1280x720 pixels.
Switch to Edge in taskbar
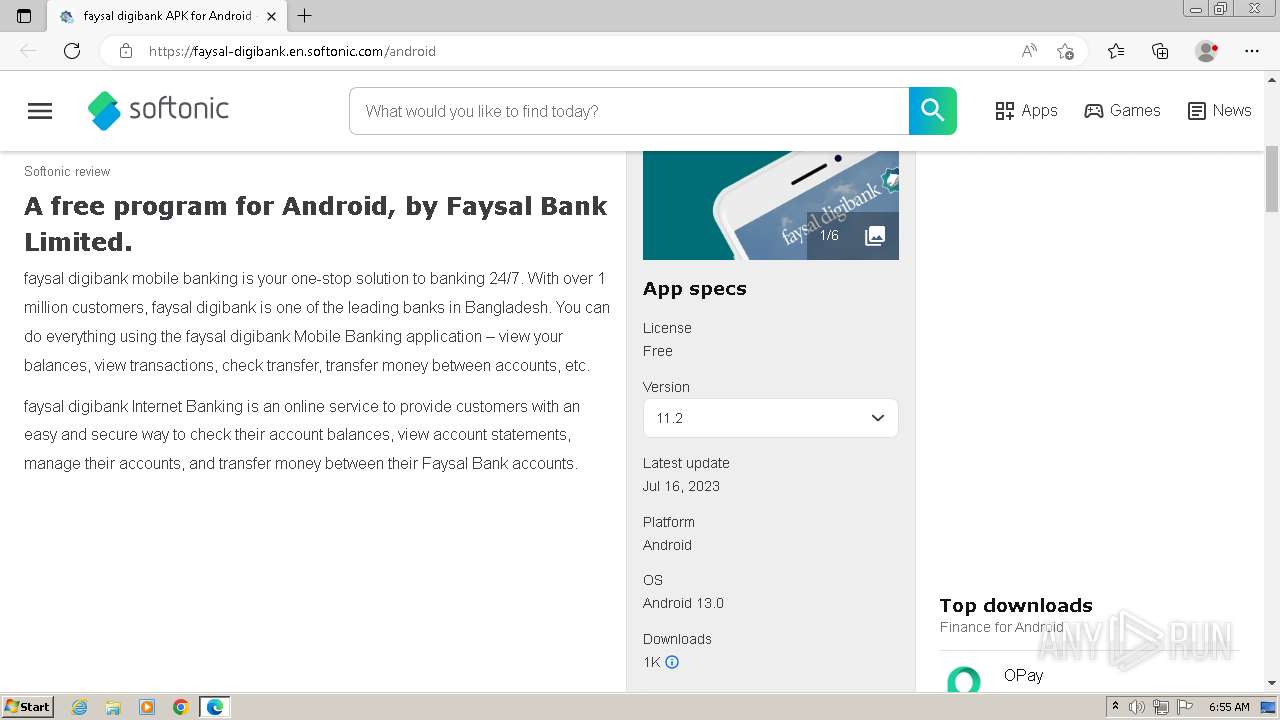[215, 707]
